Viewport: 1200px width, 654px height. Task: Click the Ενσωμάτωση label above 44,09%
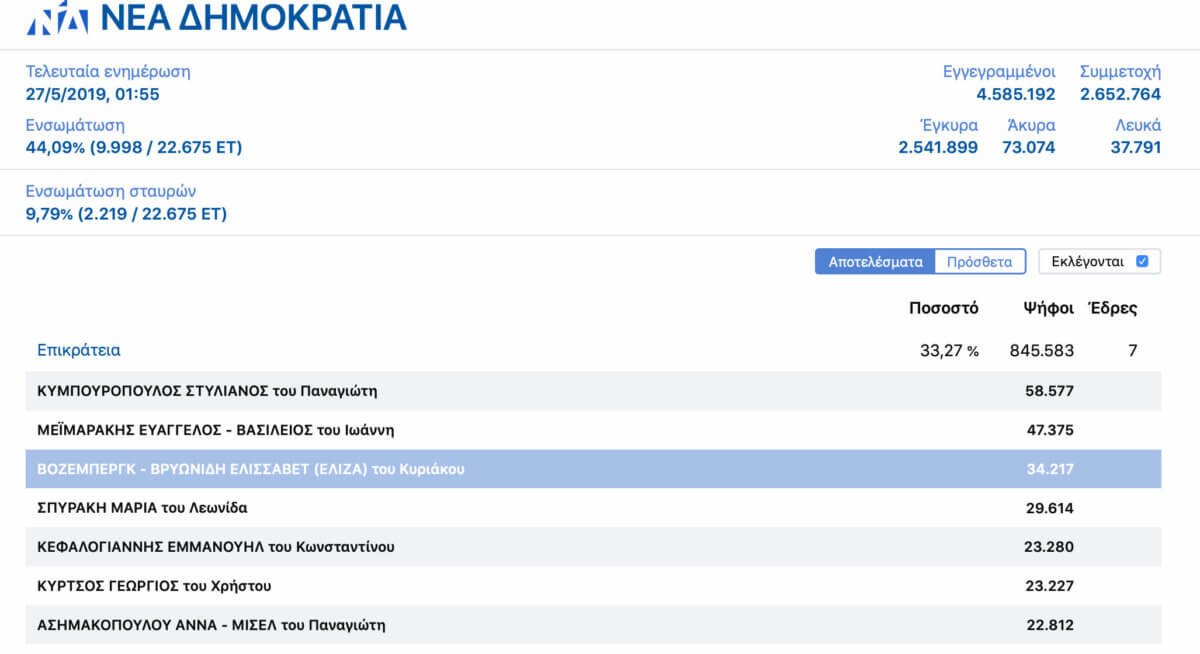coord(75,125)
